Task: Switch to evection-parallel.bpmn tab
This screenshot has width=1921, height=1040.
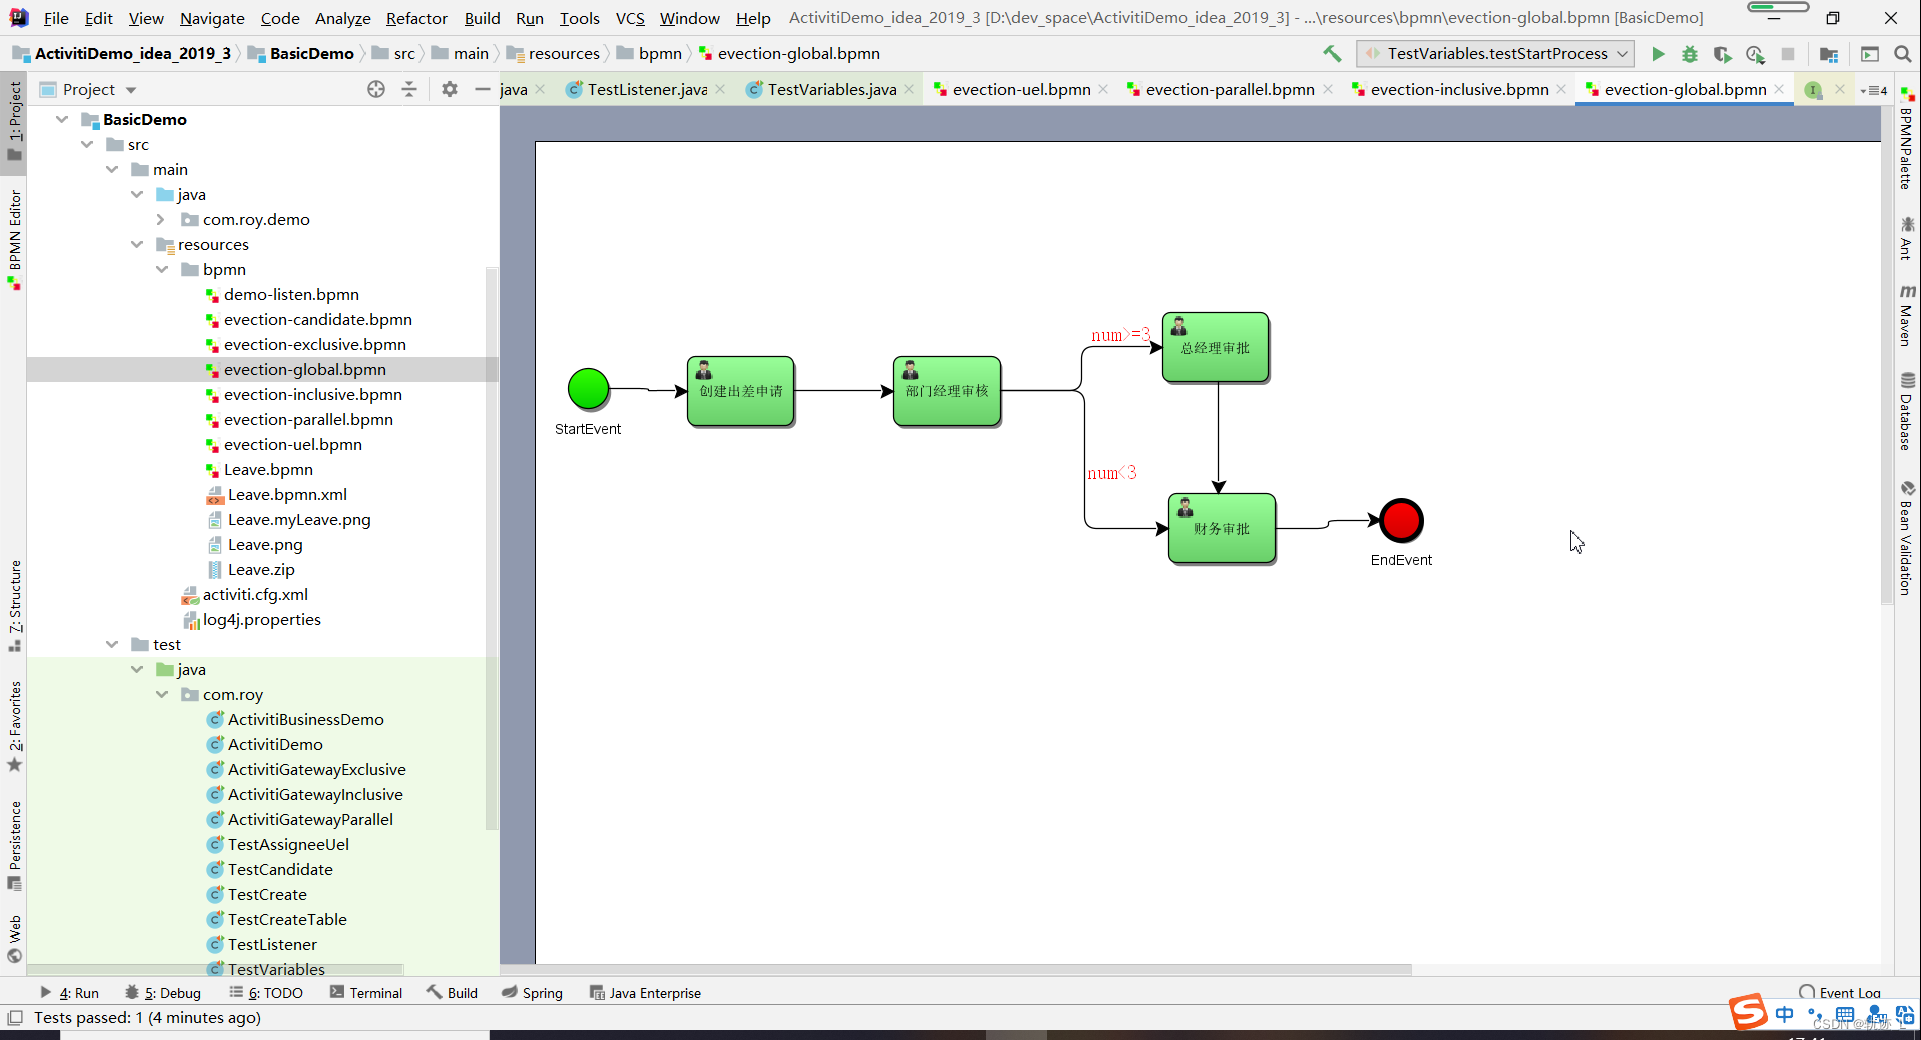Action: pos(1229,89)
